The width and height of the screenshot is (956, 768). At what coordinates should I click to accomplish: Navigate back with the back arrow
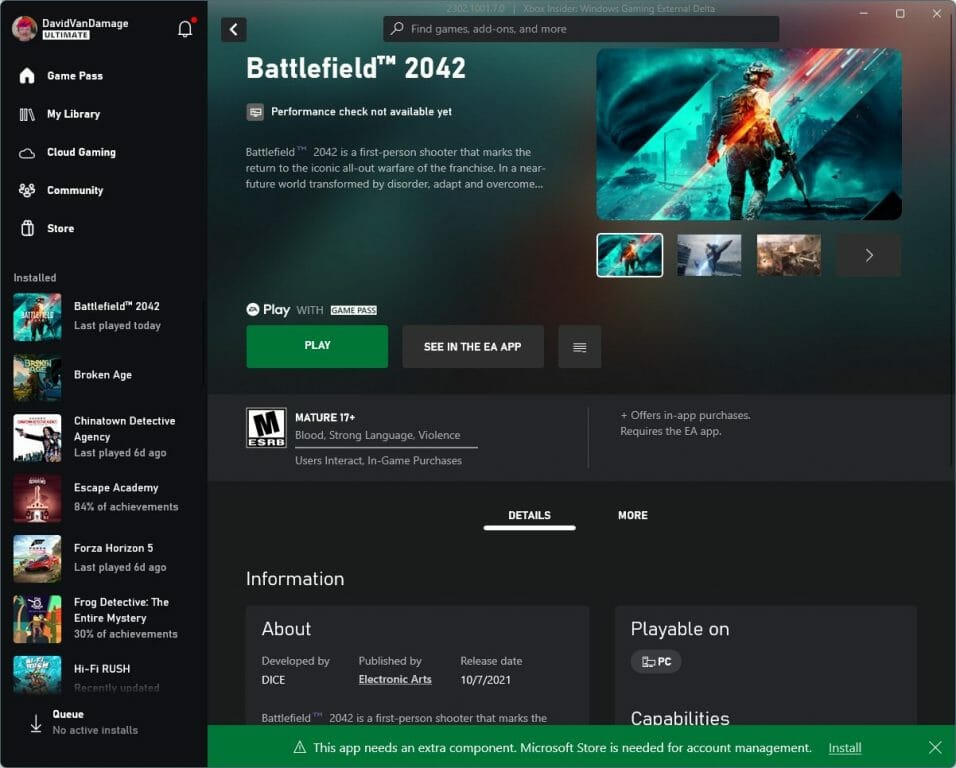(233, 29)
